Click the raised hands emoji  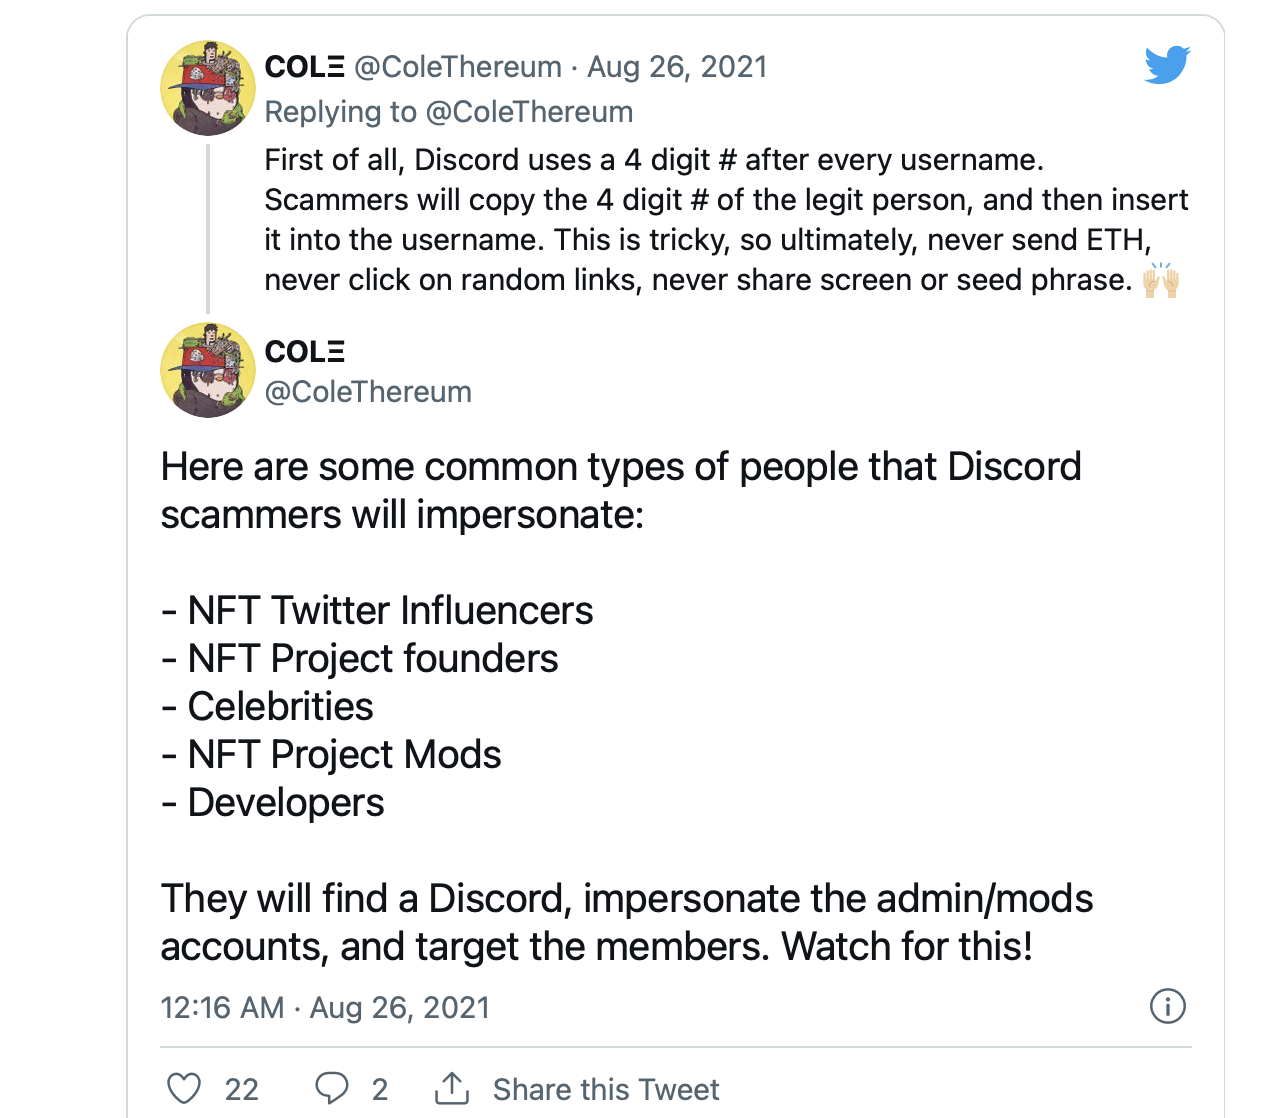(x=1161, y=280)
